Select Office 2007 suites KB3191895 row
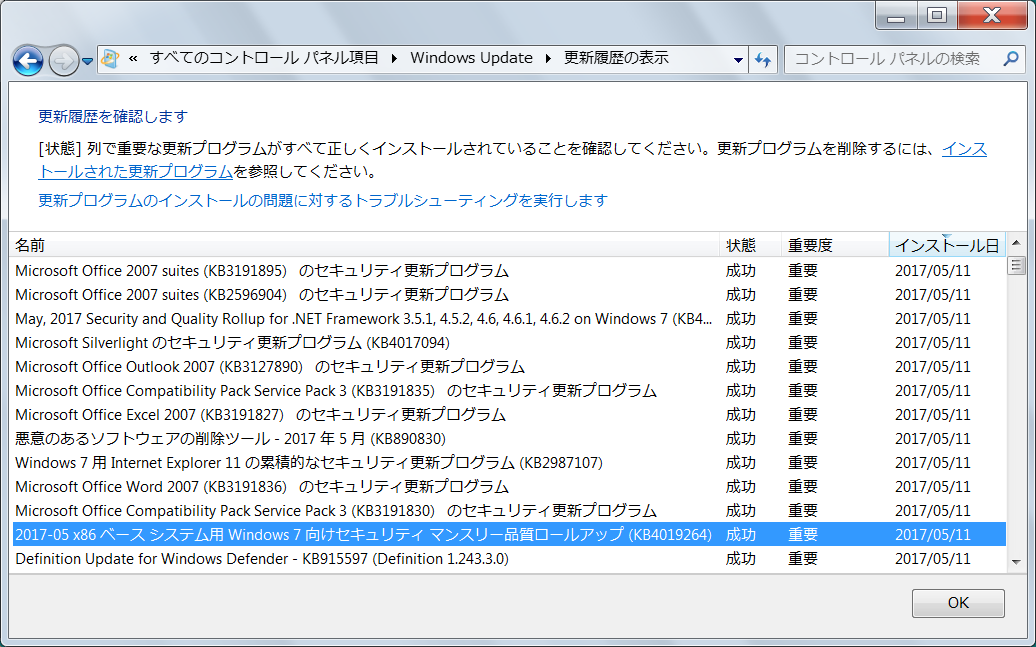The height and width of the screenshot is (647, 1036). point(509,271)
